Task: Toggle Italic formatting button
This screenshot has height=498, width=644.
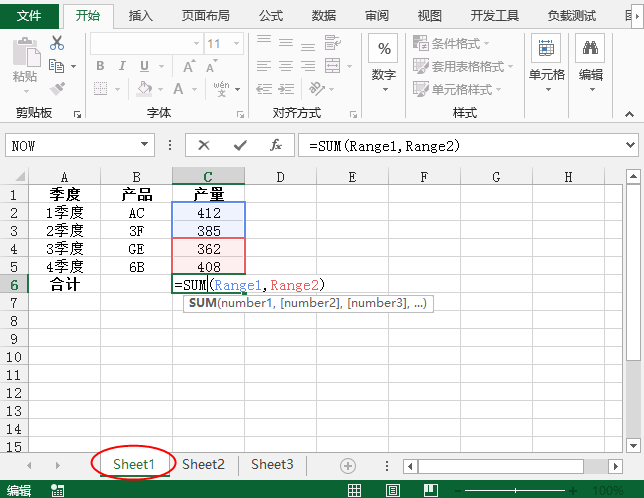Action: (x=122, y=66)
